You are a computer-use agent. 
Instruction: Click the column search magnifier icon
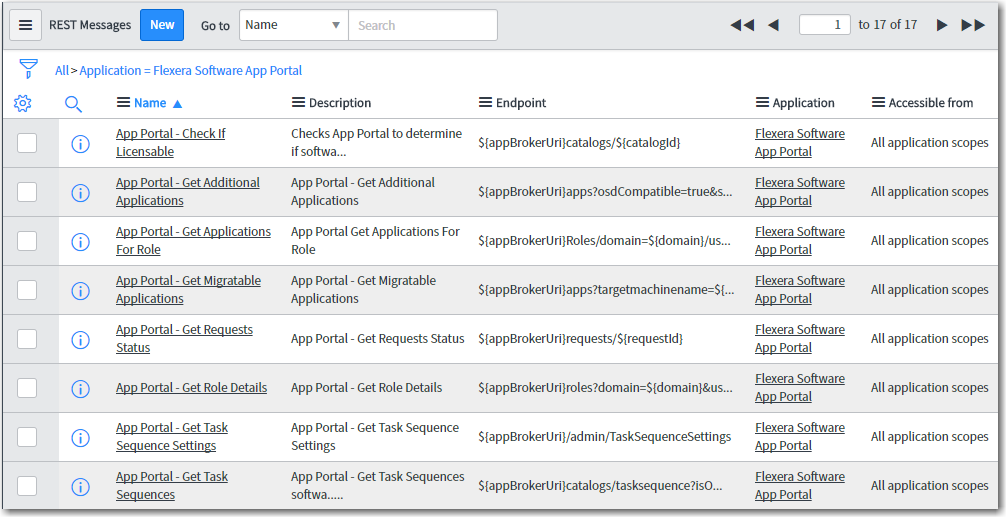(x=73, y=103)
